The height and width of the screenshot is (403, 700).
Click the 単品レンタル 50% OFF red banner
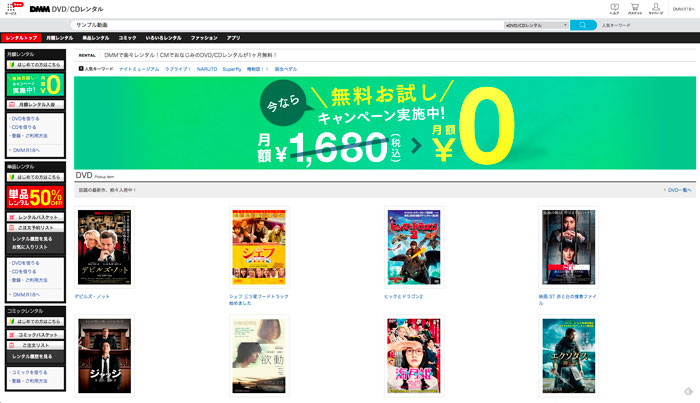(x=35, y=197)
